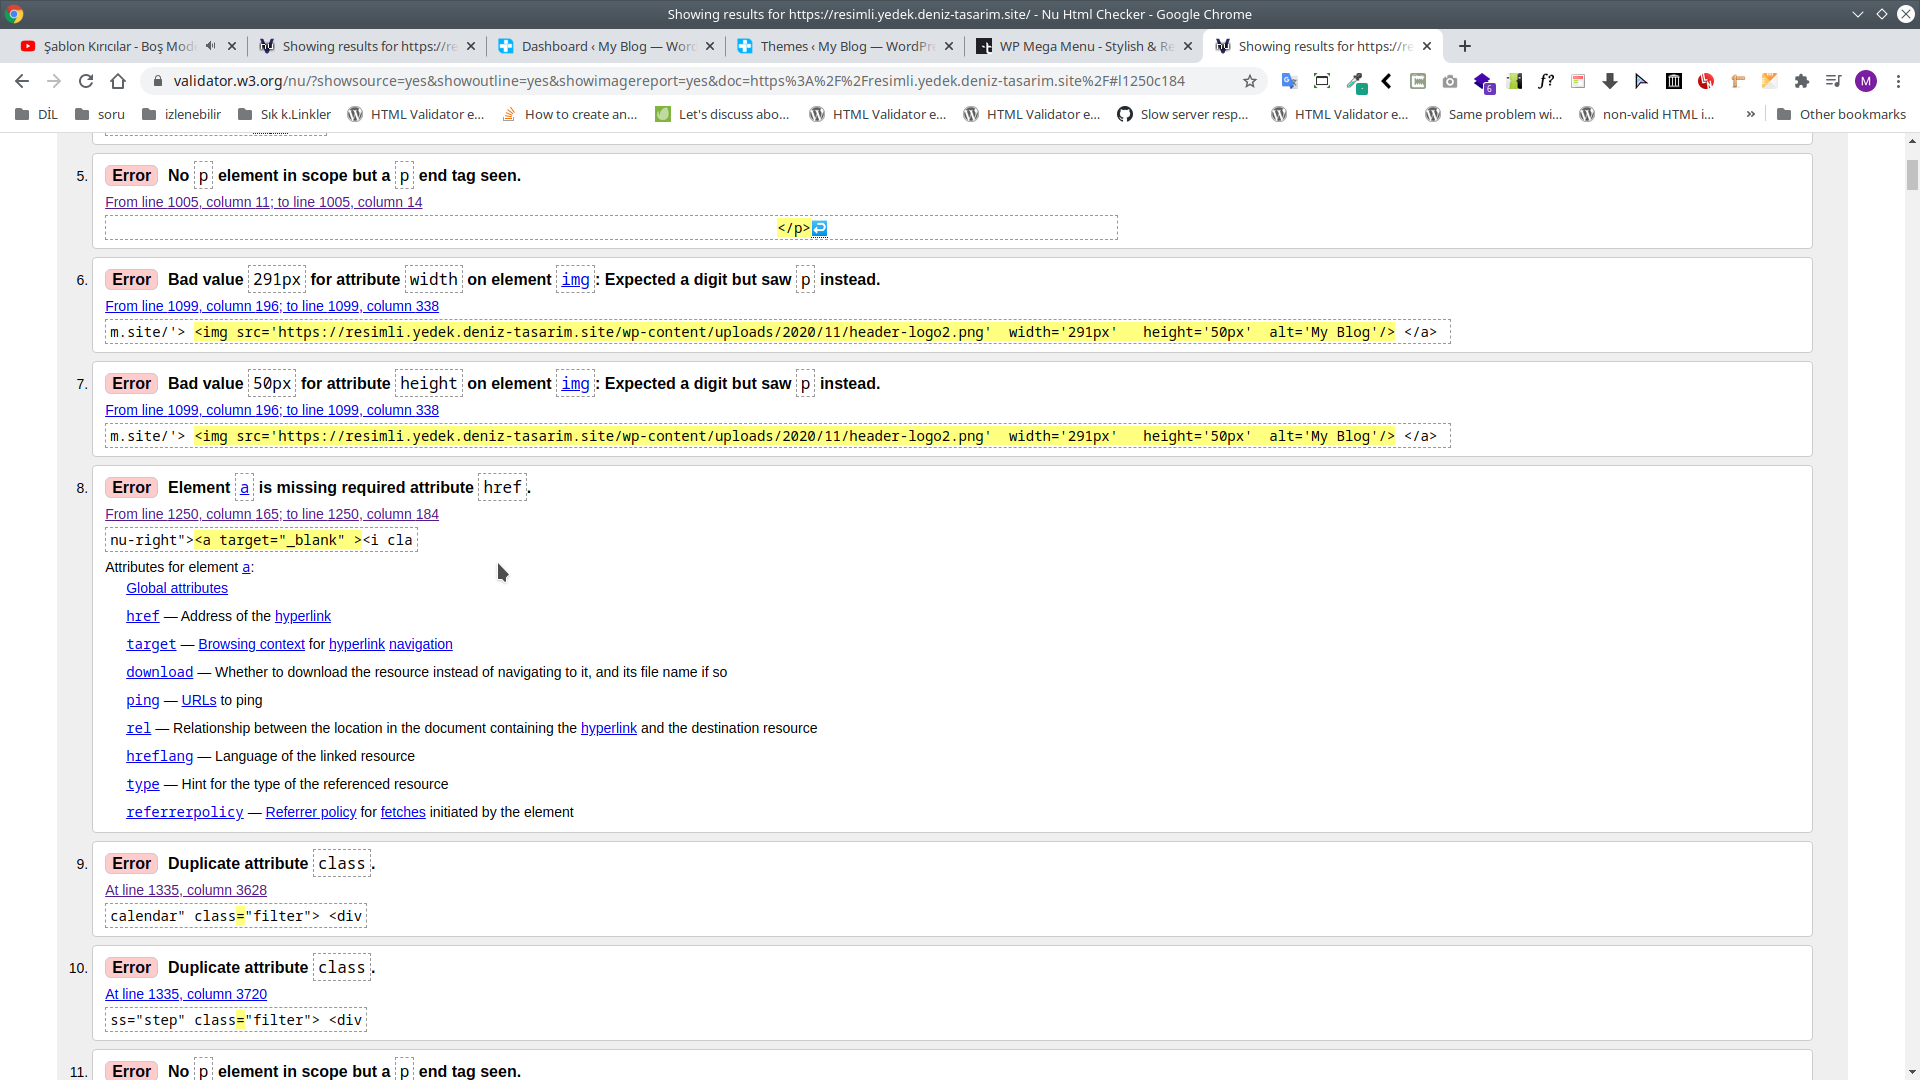Open the Global attributes link
The width and height of the screenshot is (1920, 1080).
coord(177,588)
